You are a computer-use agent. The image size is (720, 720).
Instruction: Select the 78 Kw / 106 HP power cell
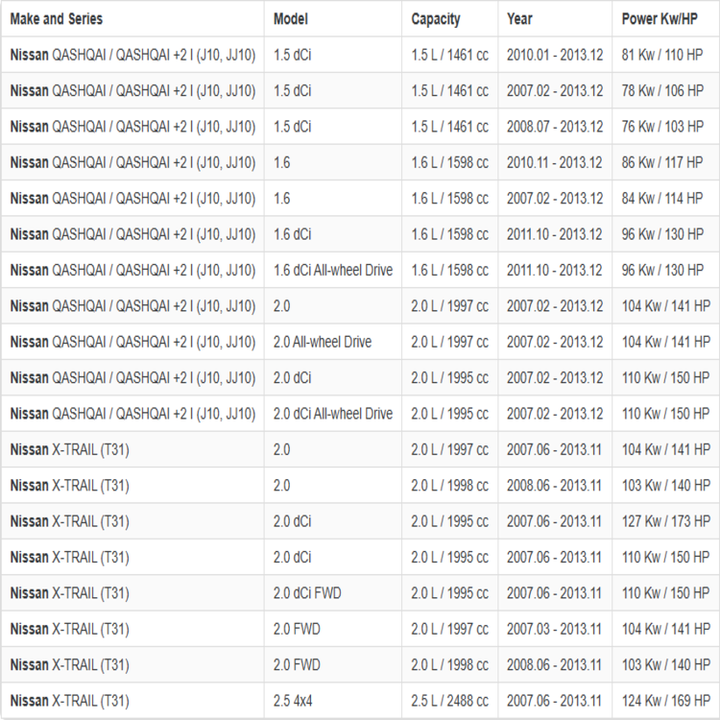[663, 91]
